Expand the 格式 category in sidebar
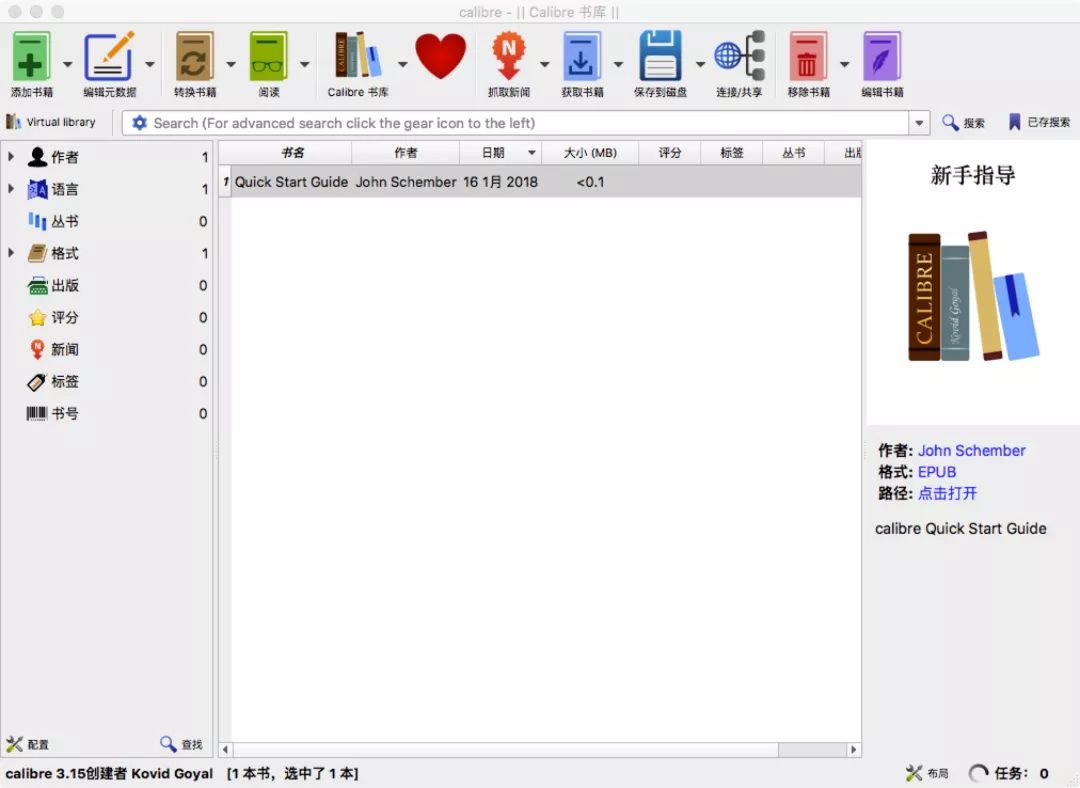Image resolution: width=1080 pixels, height=788 pixels. tap(11, 253)
